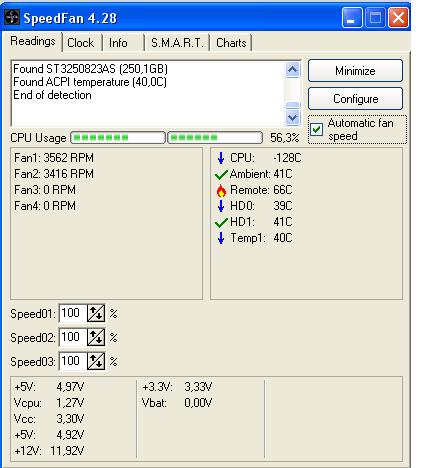Minimize the SpeedFan window from title bar
431x468 pixels.
click(x=352, y=17)
